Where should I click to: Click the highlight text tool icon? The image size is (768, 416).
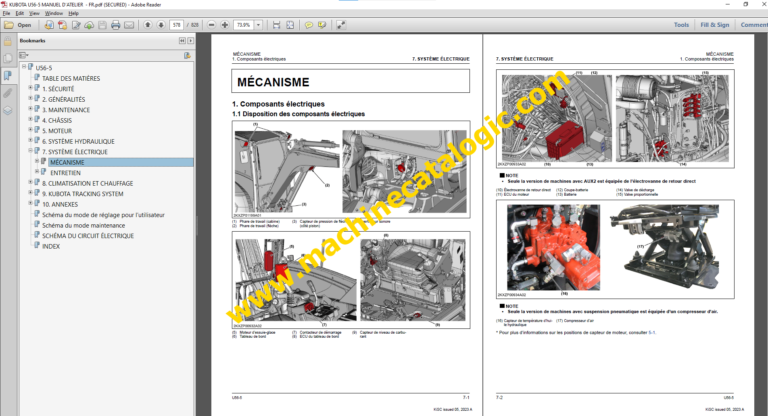click(322, 25)
